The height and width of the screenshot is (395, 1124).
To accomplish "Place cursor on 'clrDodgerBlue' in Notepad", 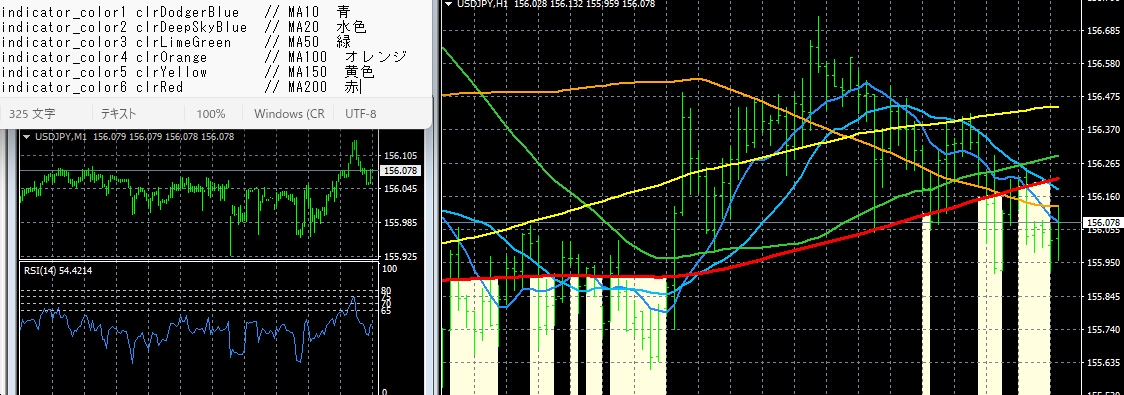I will [187, 12].
